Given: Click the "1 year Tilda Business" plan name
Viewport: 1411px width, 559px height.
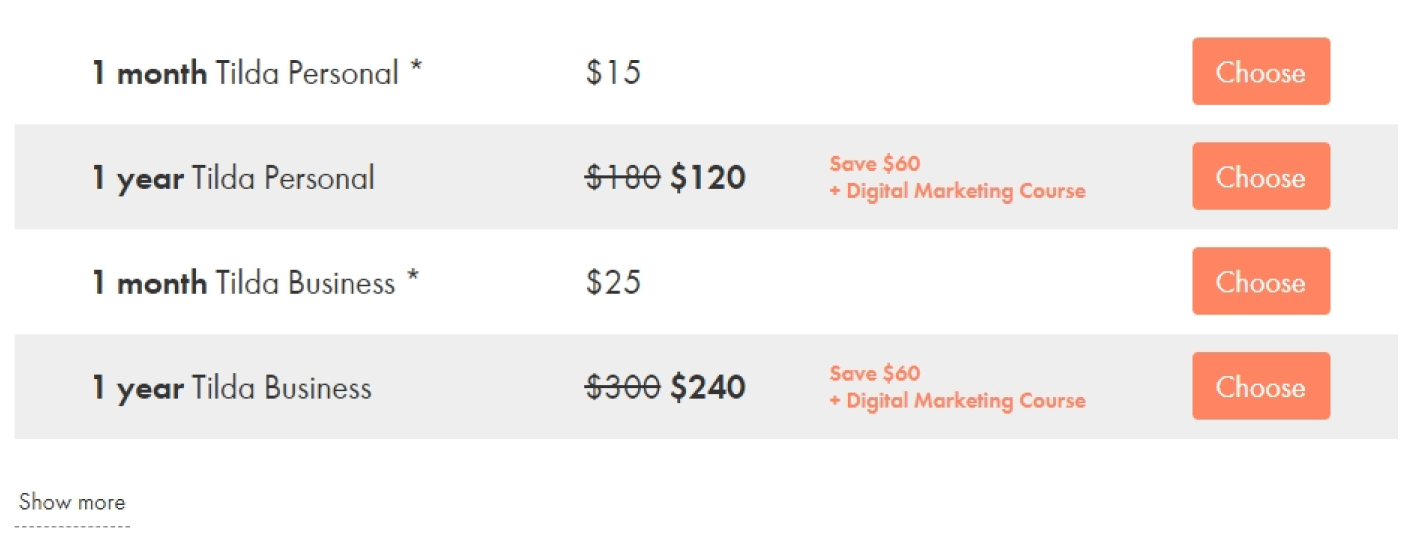Looking at the screenshot, I should click(231, 388).
